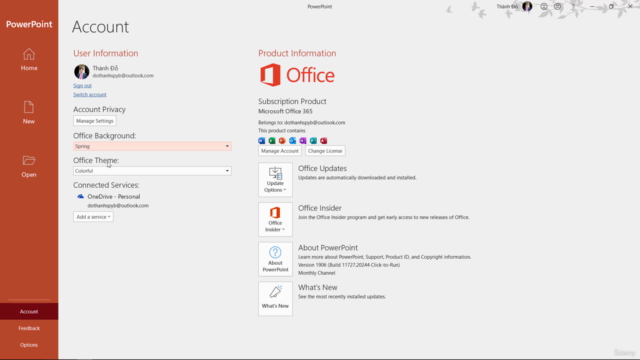The width and height of the screenshot is (640, 360).
Task: Select the Account sidebar entry
Action: (29, 311)
